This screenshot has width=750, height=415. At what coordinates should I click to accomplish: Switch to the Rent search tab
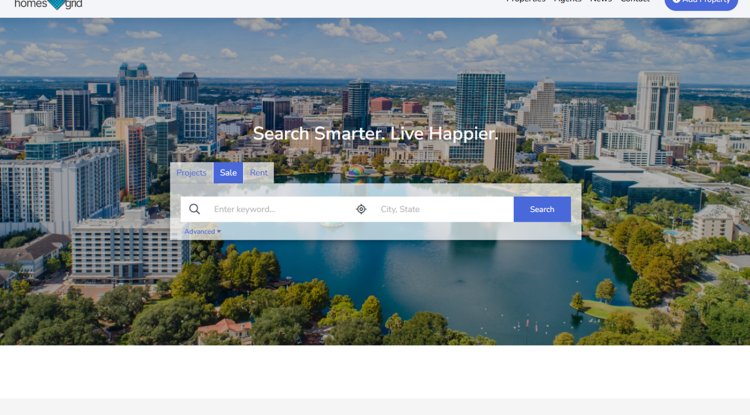(259, 173)
